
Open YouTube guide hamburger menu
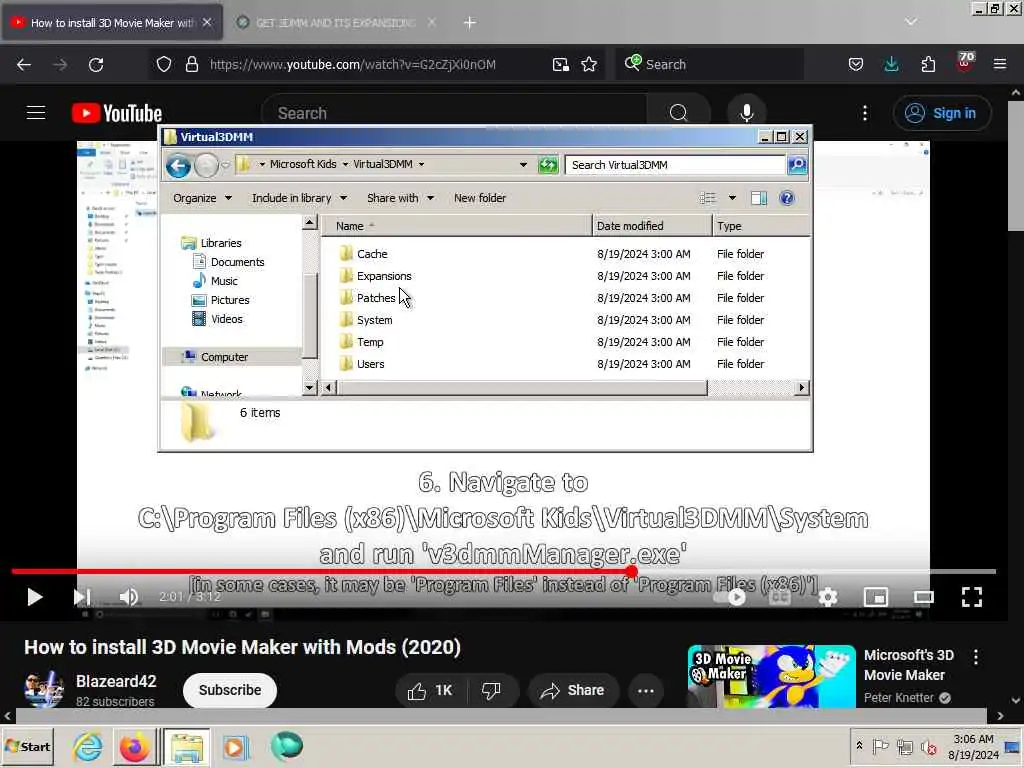pyautogui.click(x=36, y=113)
